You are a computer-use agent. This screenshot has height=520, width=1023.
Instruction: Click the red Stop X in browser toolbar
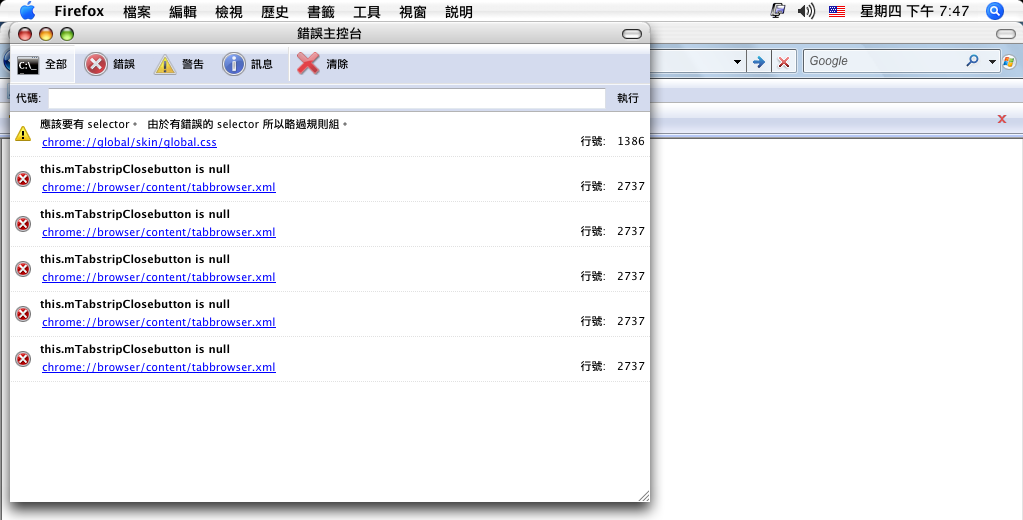point(784,62)
